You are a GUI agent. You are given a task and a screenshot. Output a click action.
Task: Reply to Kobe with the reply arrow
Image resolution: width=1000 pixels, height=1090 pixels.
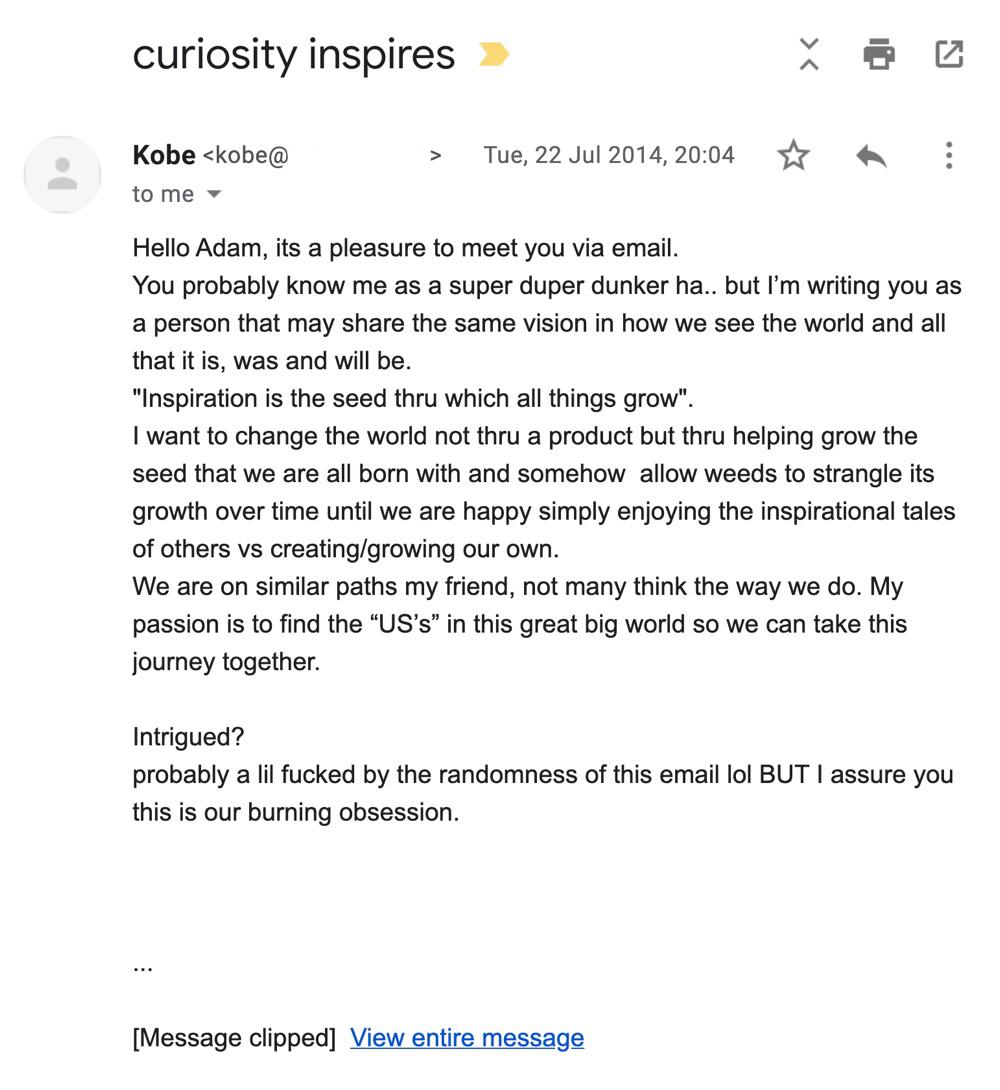(x=869, y=156)
